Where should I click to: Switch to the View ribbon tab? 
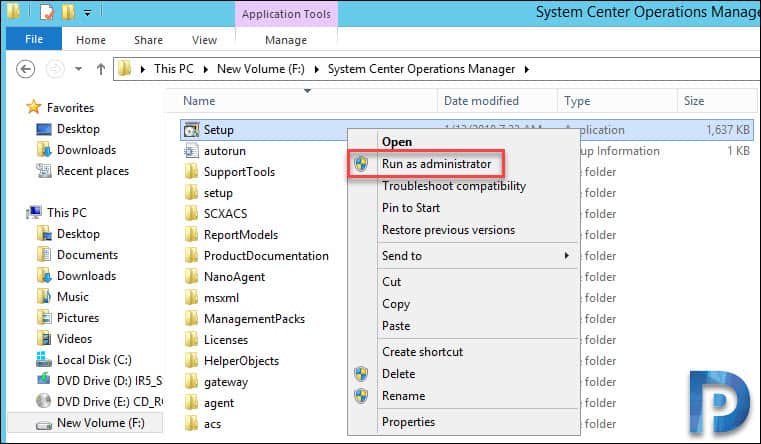point(204,40)
